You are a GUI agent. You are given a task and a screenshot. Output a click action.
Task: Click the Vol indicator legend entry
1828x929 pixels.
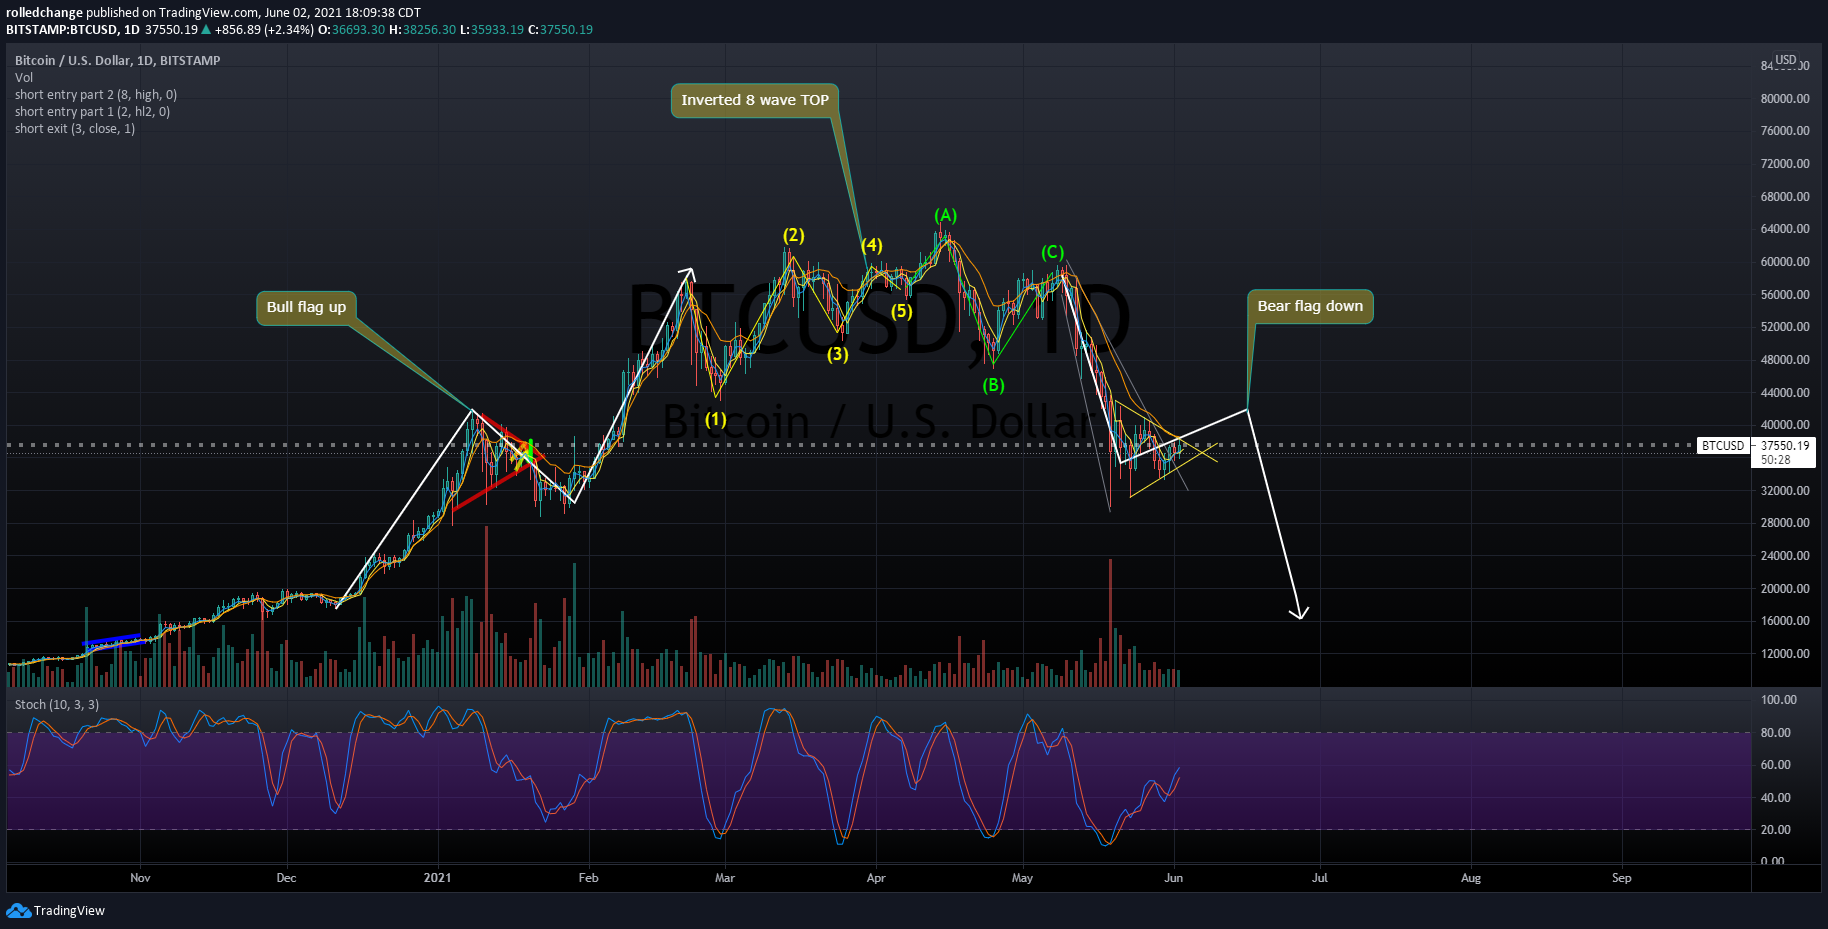(24, 77)
